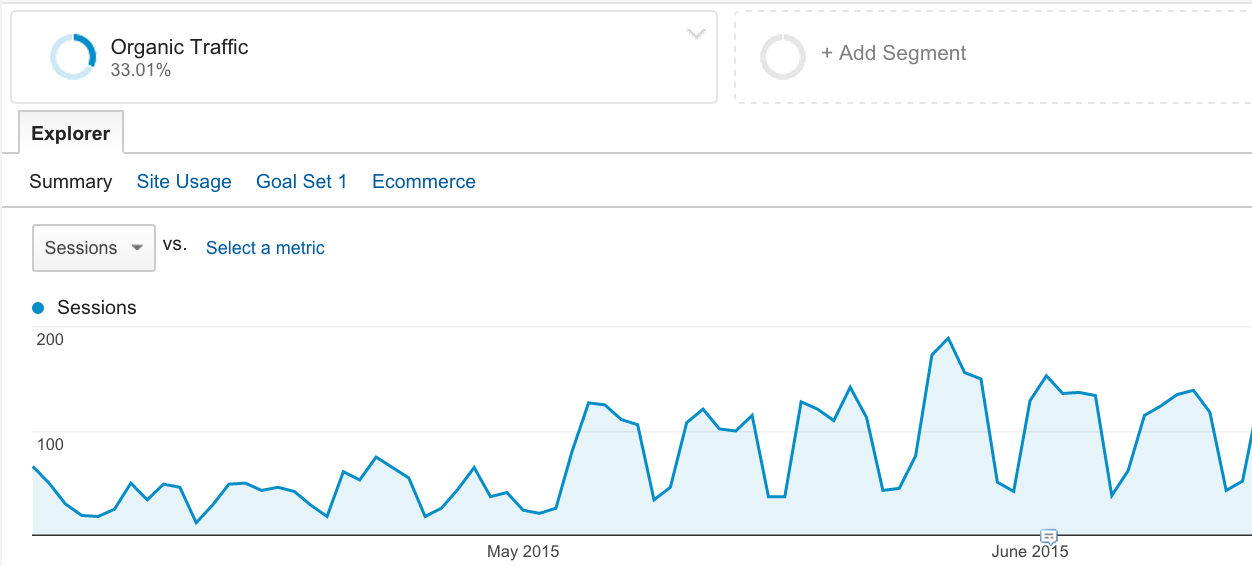Open the Goal Set 1 tab

click(x=301, y=182)
